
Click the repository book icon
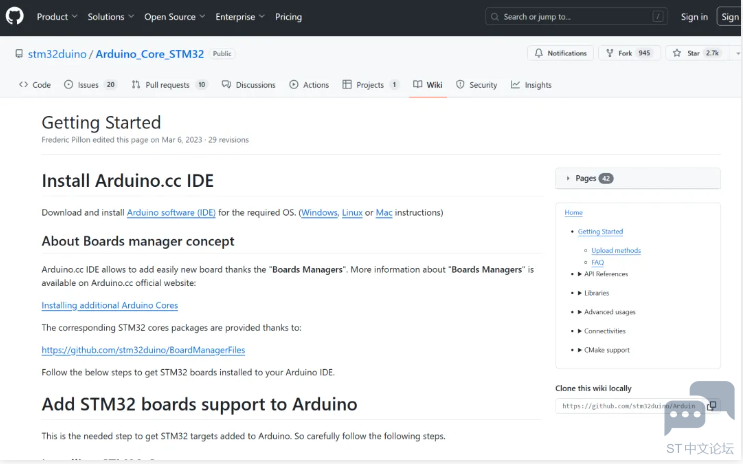click(19, 54)
